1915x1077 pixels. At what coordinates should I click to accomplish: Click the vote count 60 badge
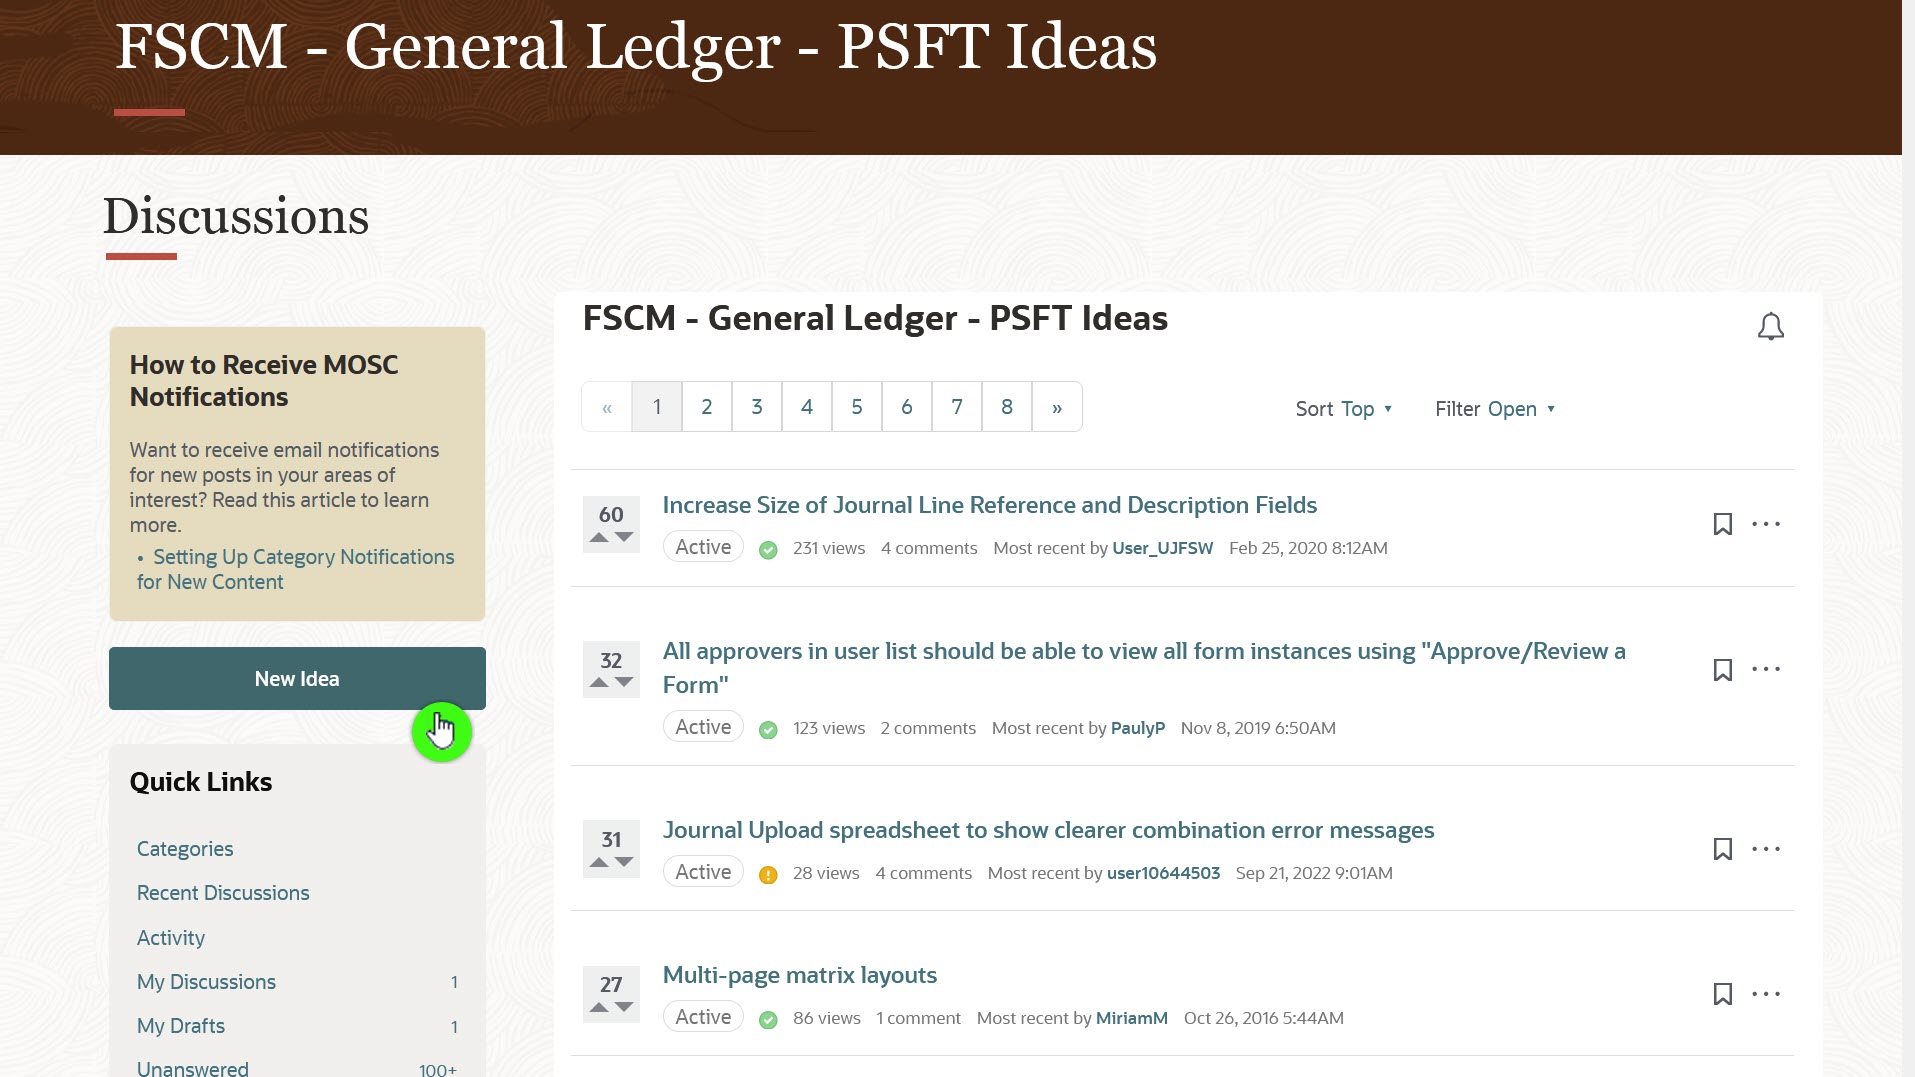pos(610,513)
